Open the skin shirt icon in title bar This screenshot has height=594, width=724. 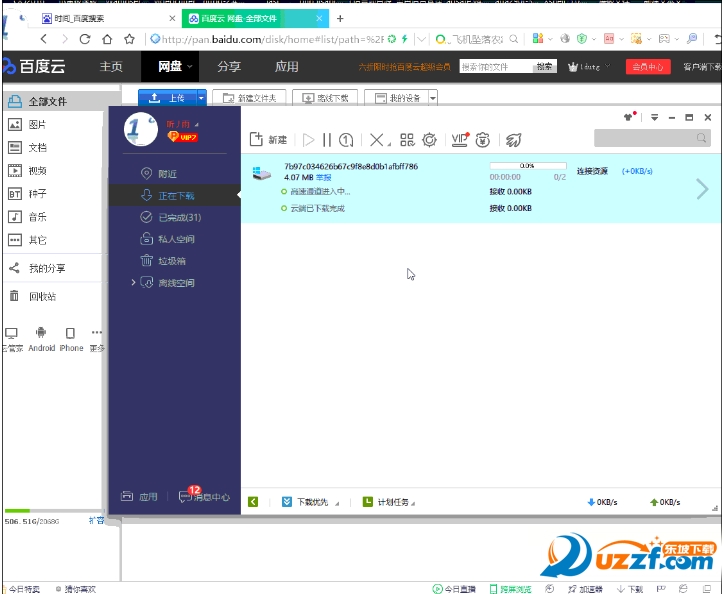pyautogui.click(x=629, y=116)
